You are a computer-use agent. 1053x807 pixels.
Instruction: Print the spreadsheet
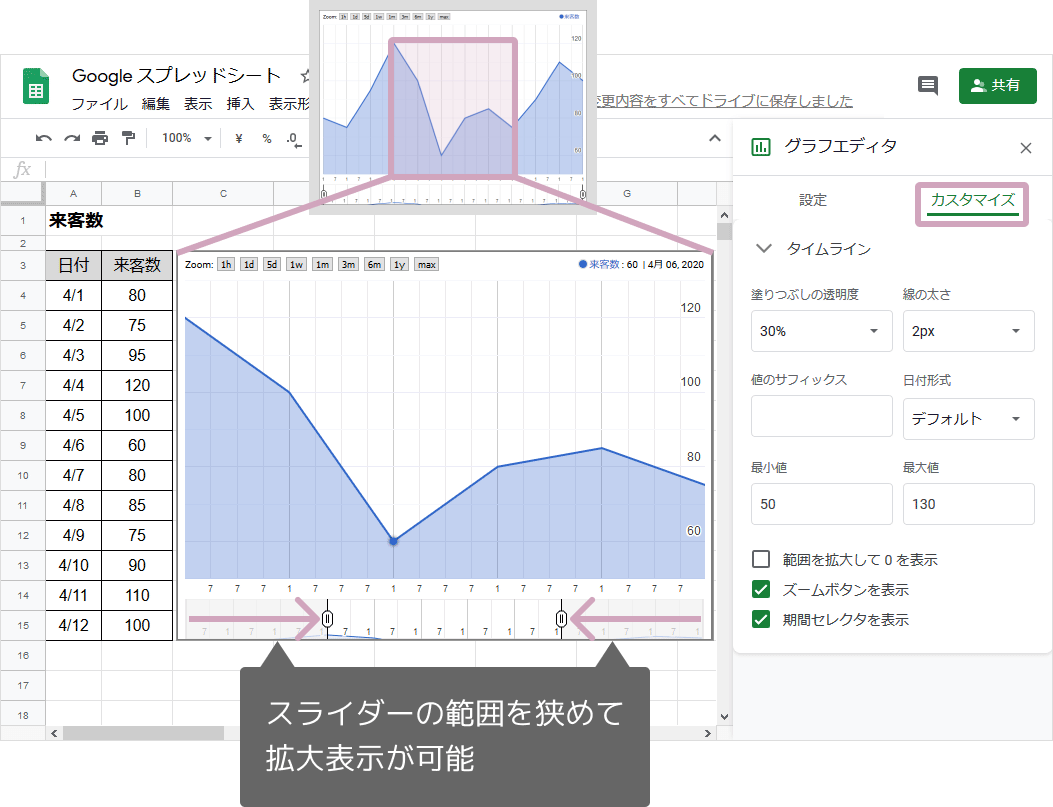click(x=100, y=138)
